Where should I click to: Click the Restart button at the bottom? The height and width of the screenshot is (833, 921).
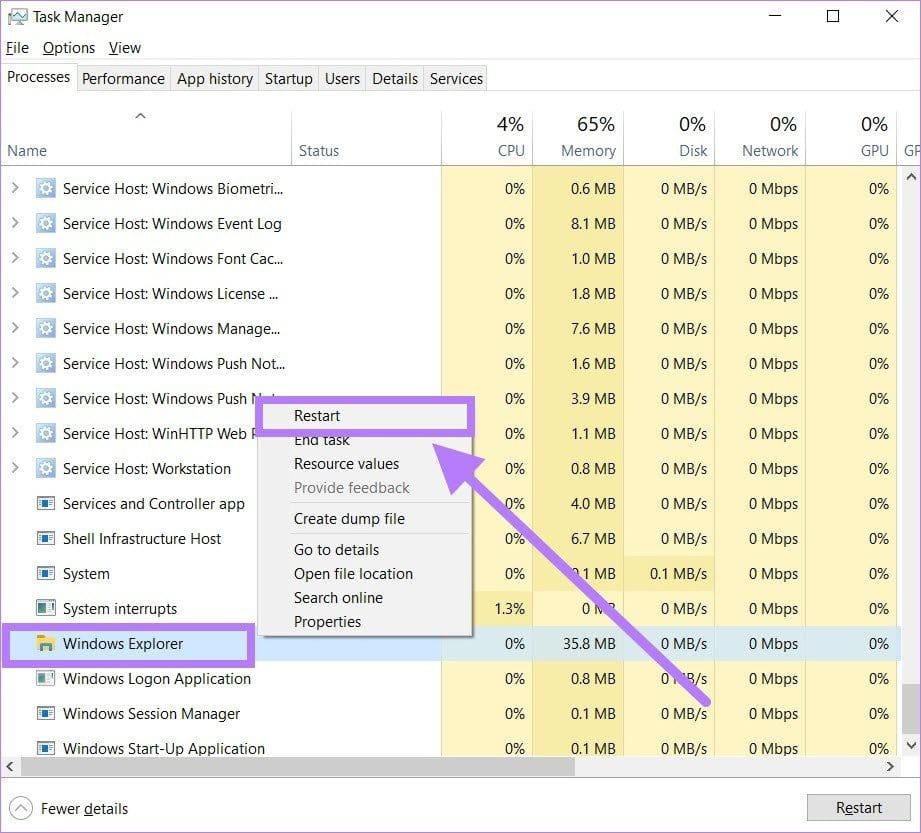point(858,808)
